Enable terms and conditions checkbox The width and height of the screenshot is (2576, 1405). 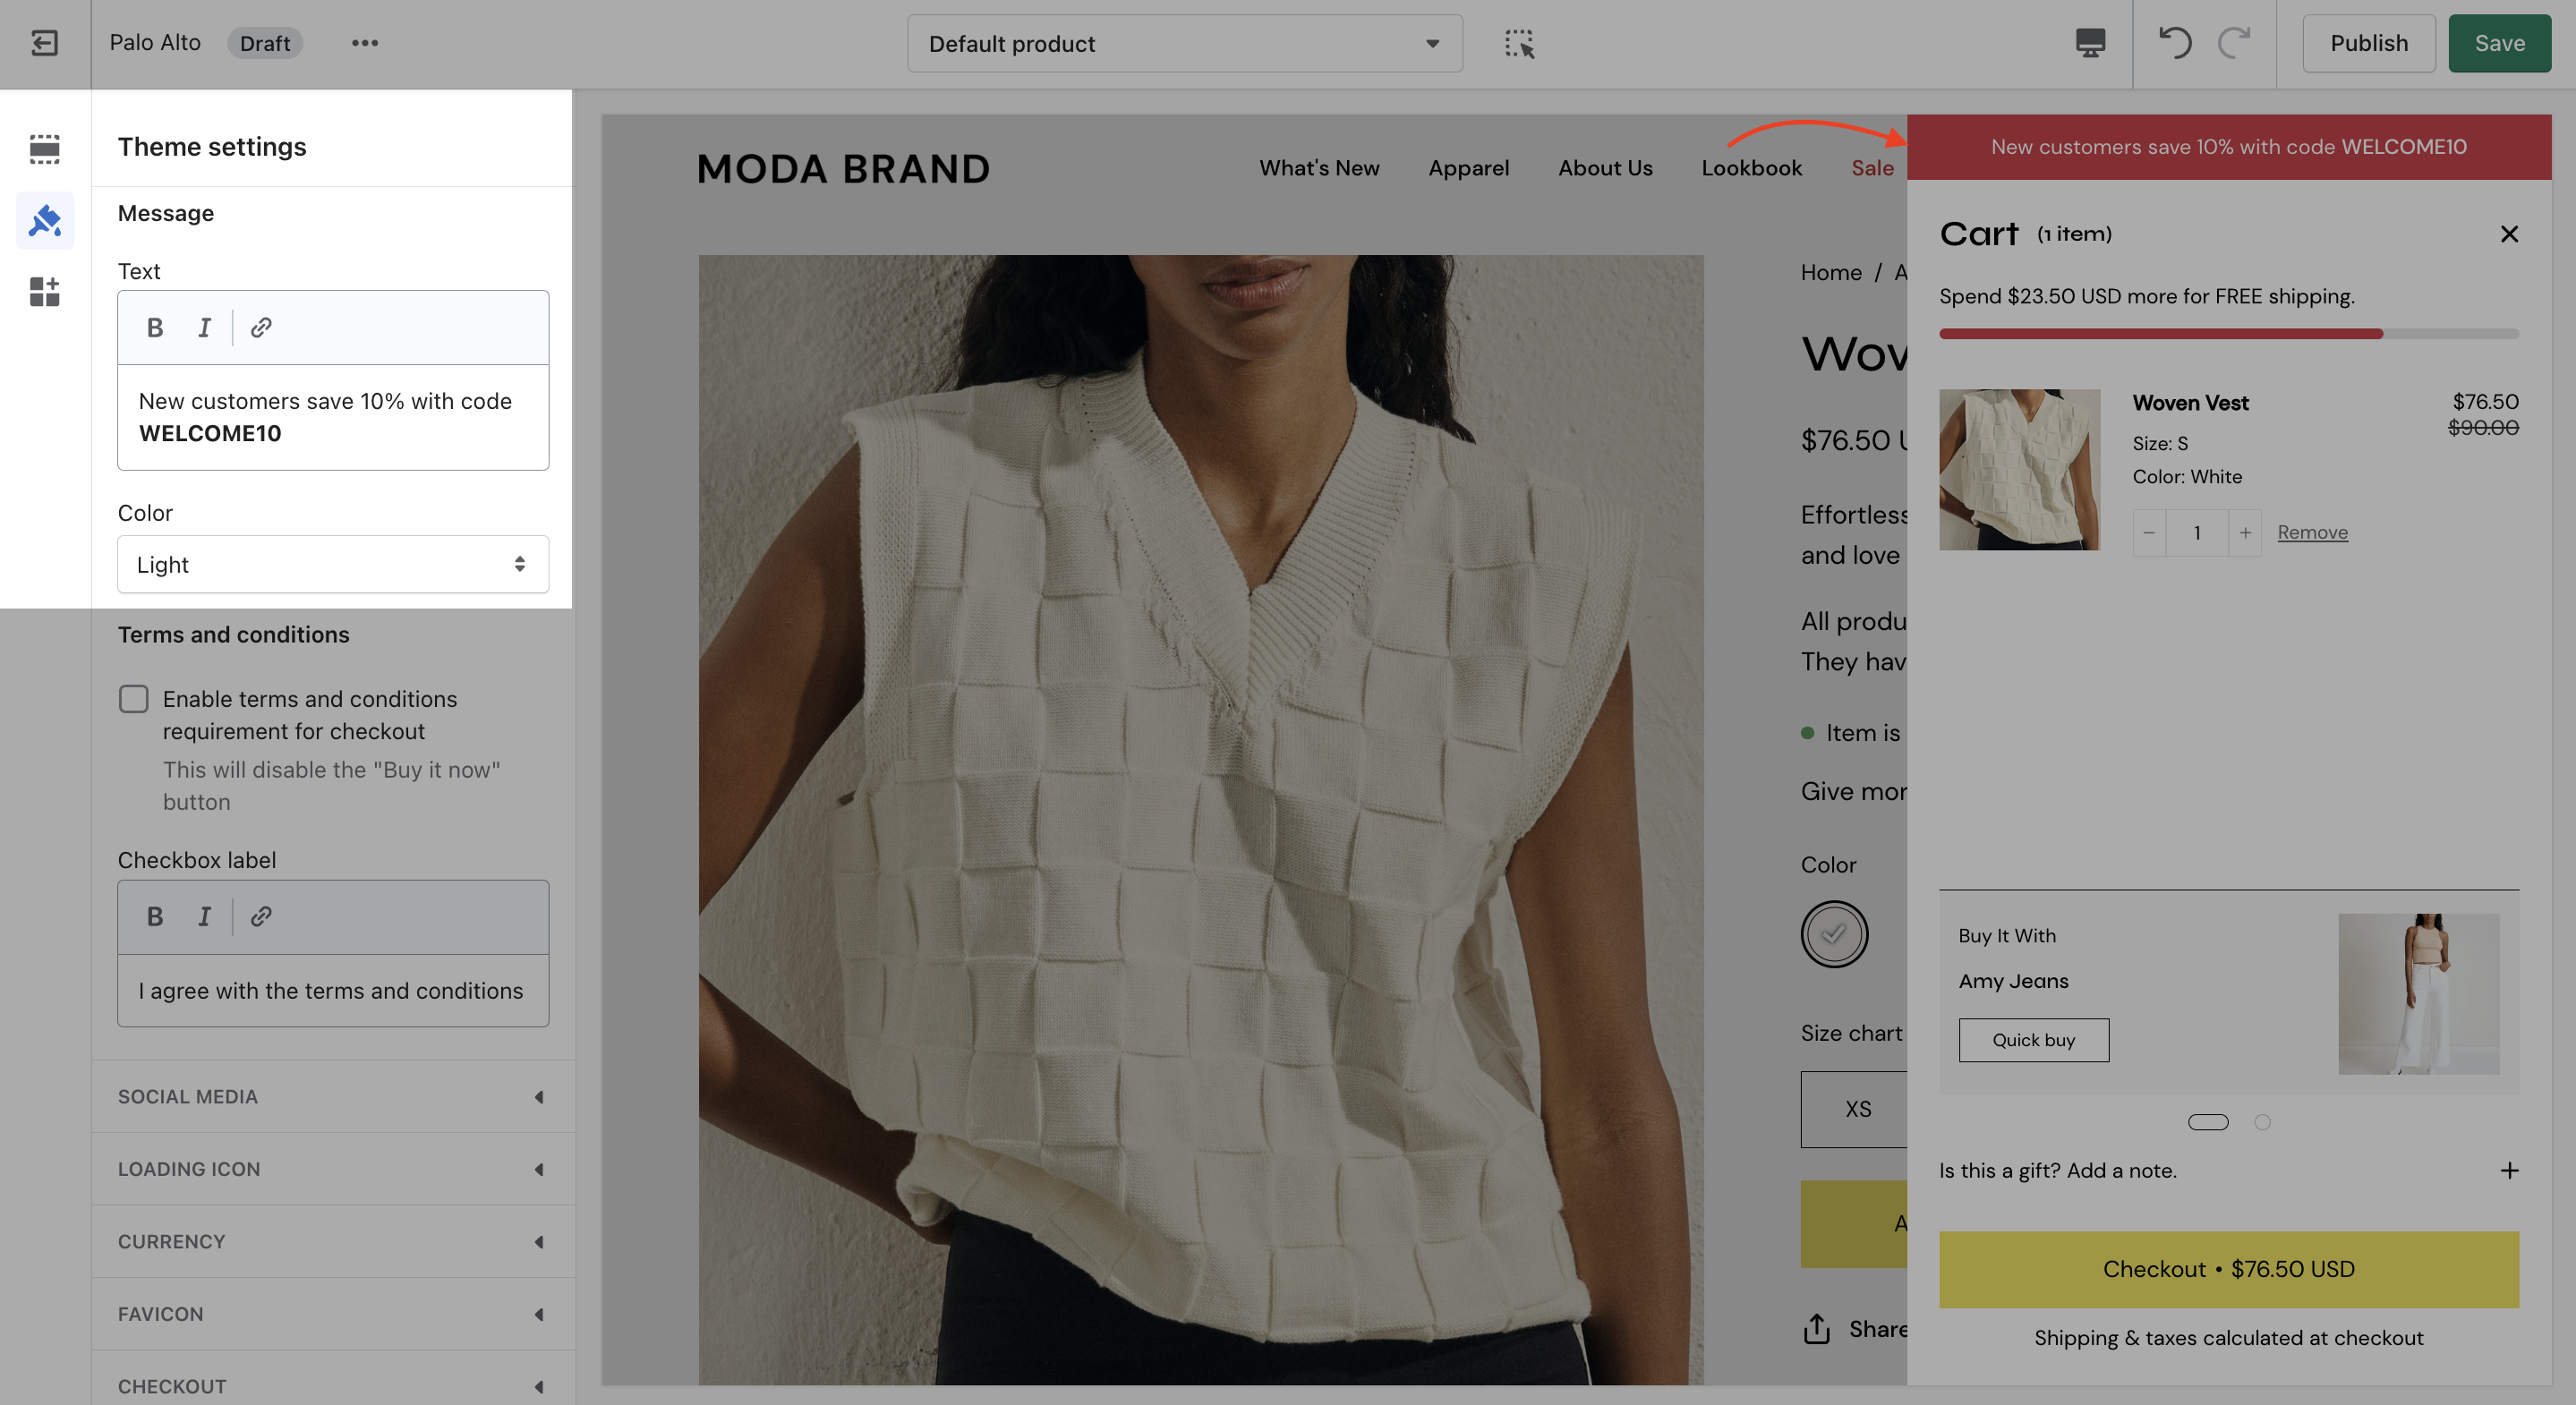[133, 698]
